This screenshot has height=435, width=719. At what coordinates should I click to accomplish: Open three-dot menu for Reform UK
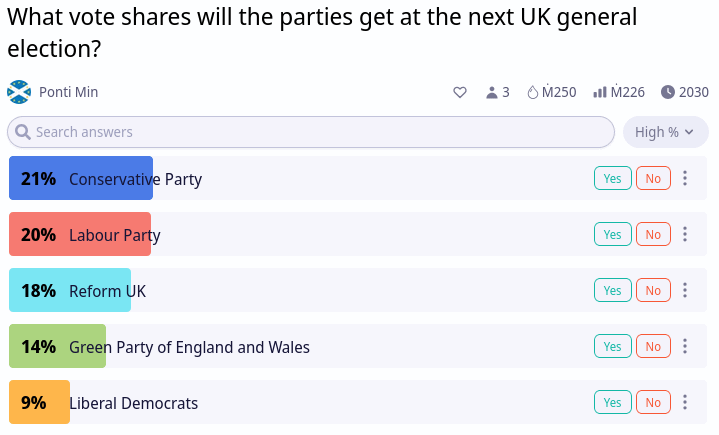click(685, 290)
